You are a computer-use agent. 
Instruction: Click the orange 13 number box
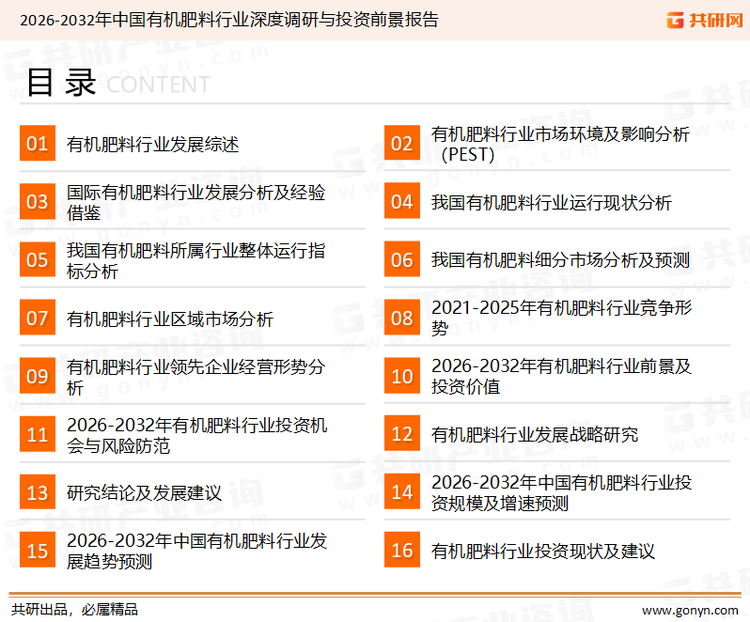coord(37,492)
